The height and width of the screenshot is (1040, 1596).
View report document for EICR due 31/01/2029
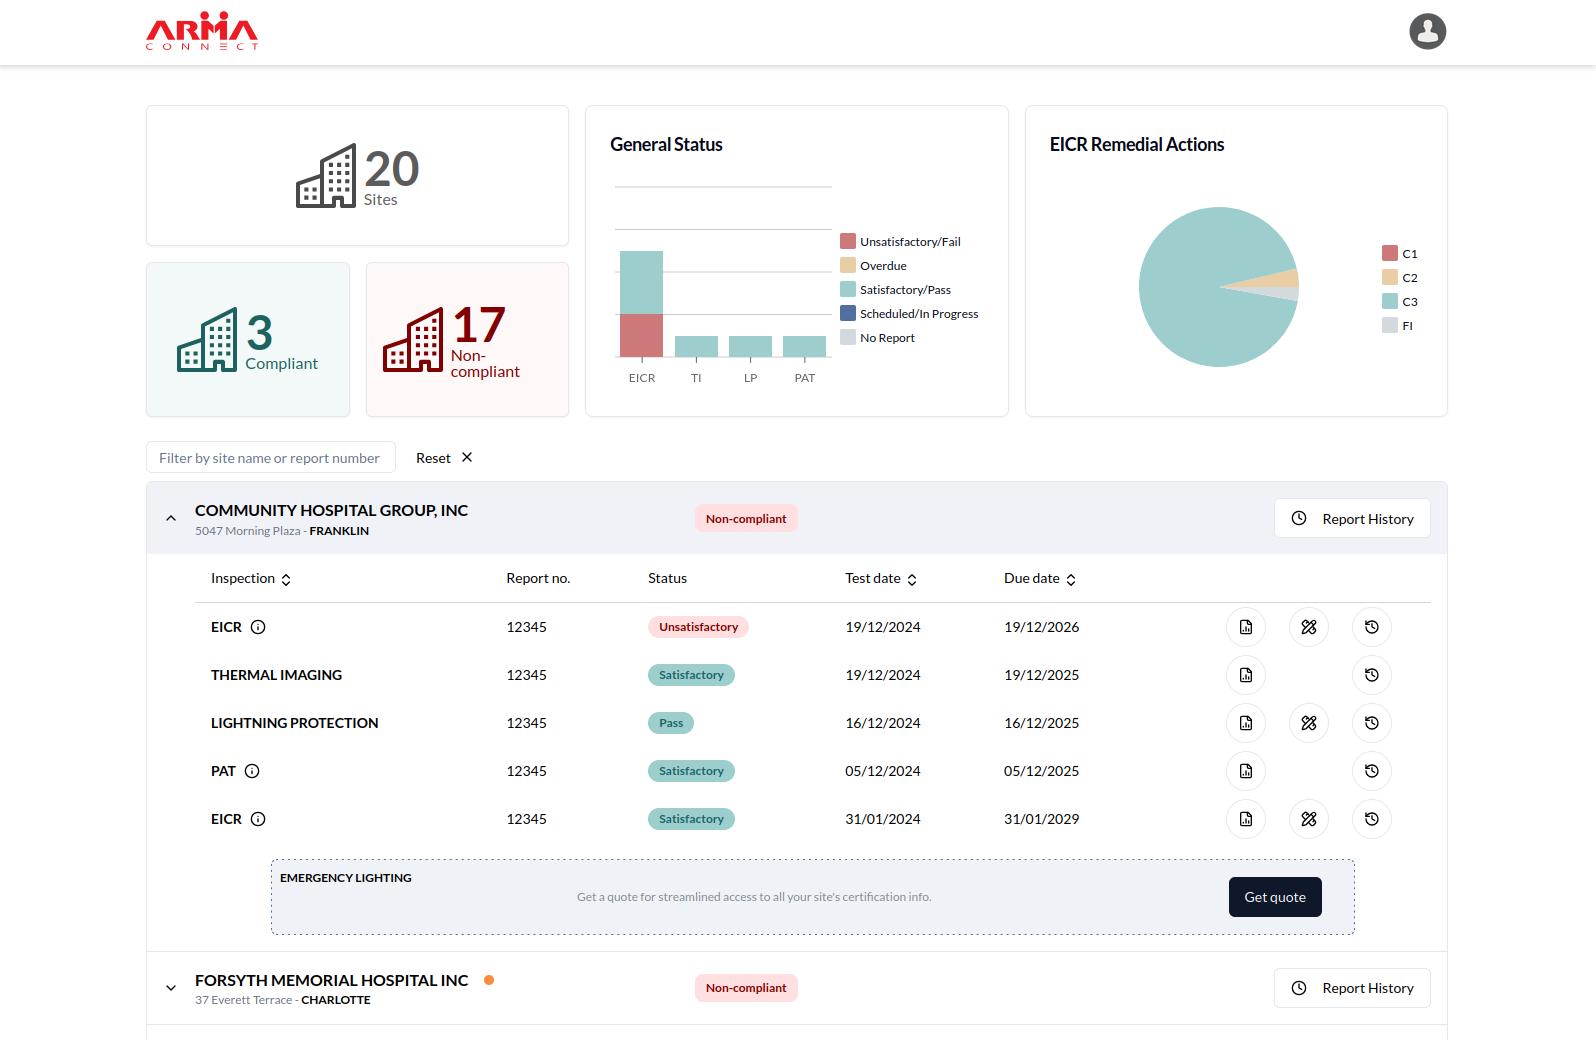tap(1246, 819)
